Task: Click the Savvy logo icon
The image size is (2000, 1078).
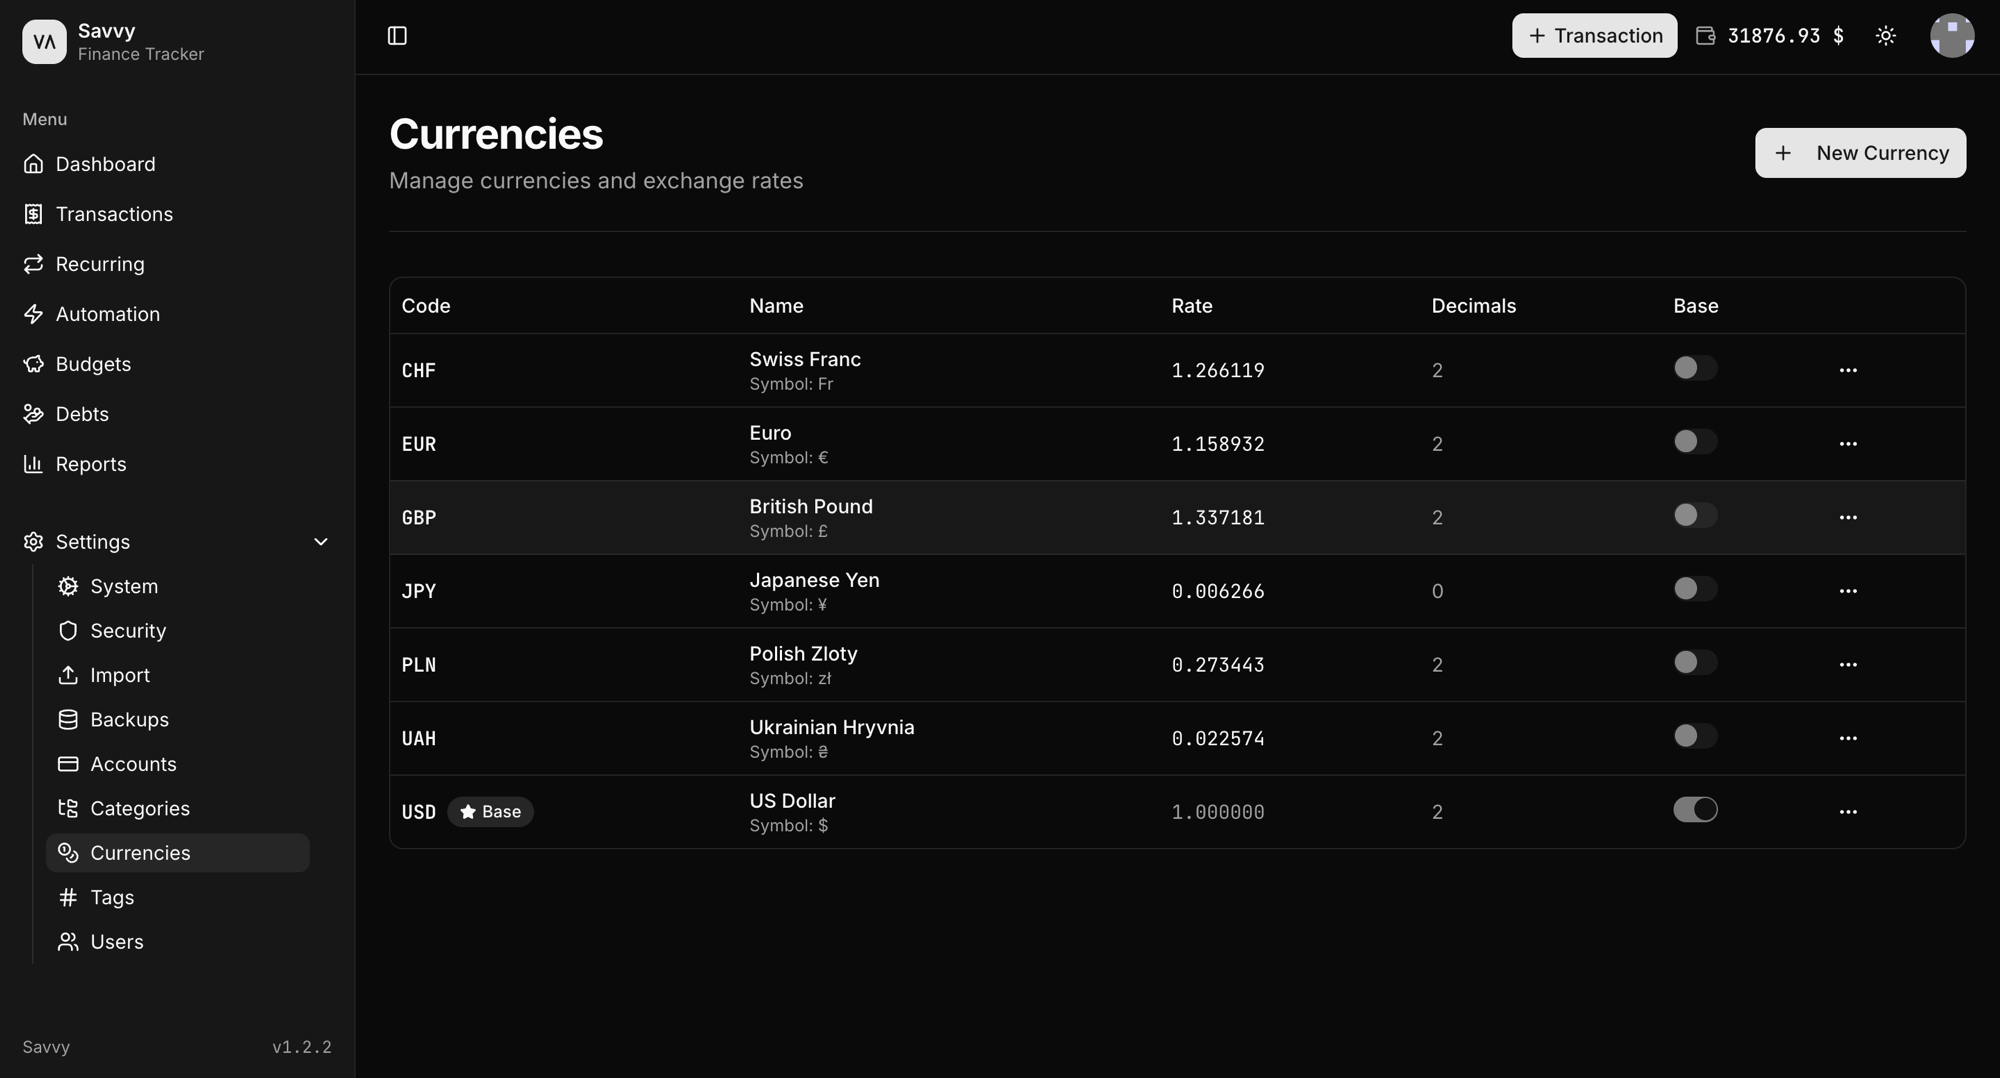Action: click(44, 41)
